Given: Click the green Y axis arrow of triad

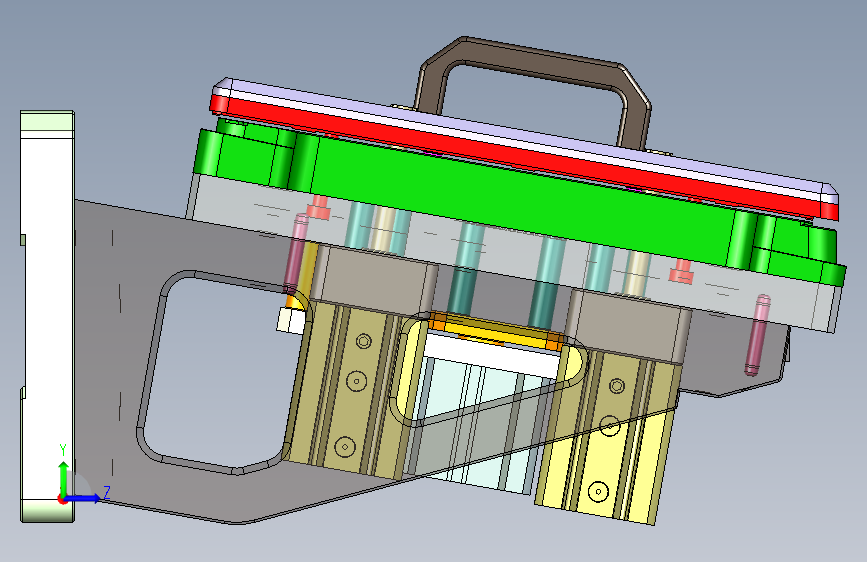Looking at the screenshot, I should tap(64, 478).
